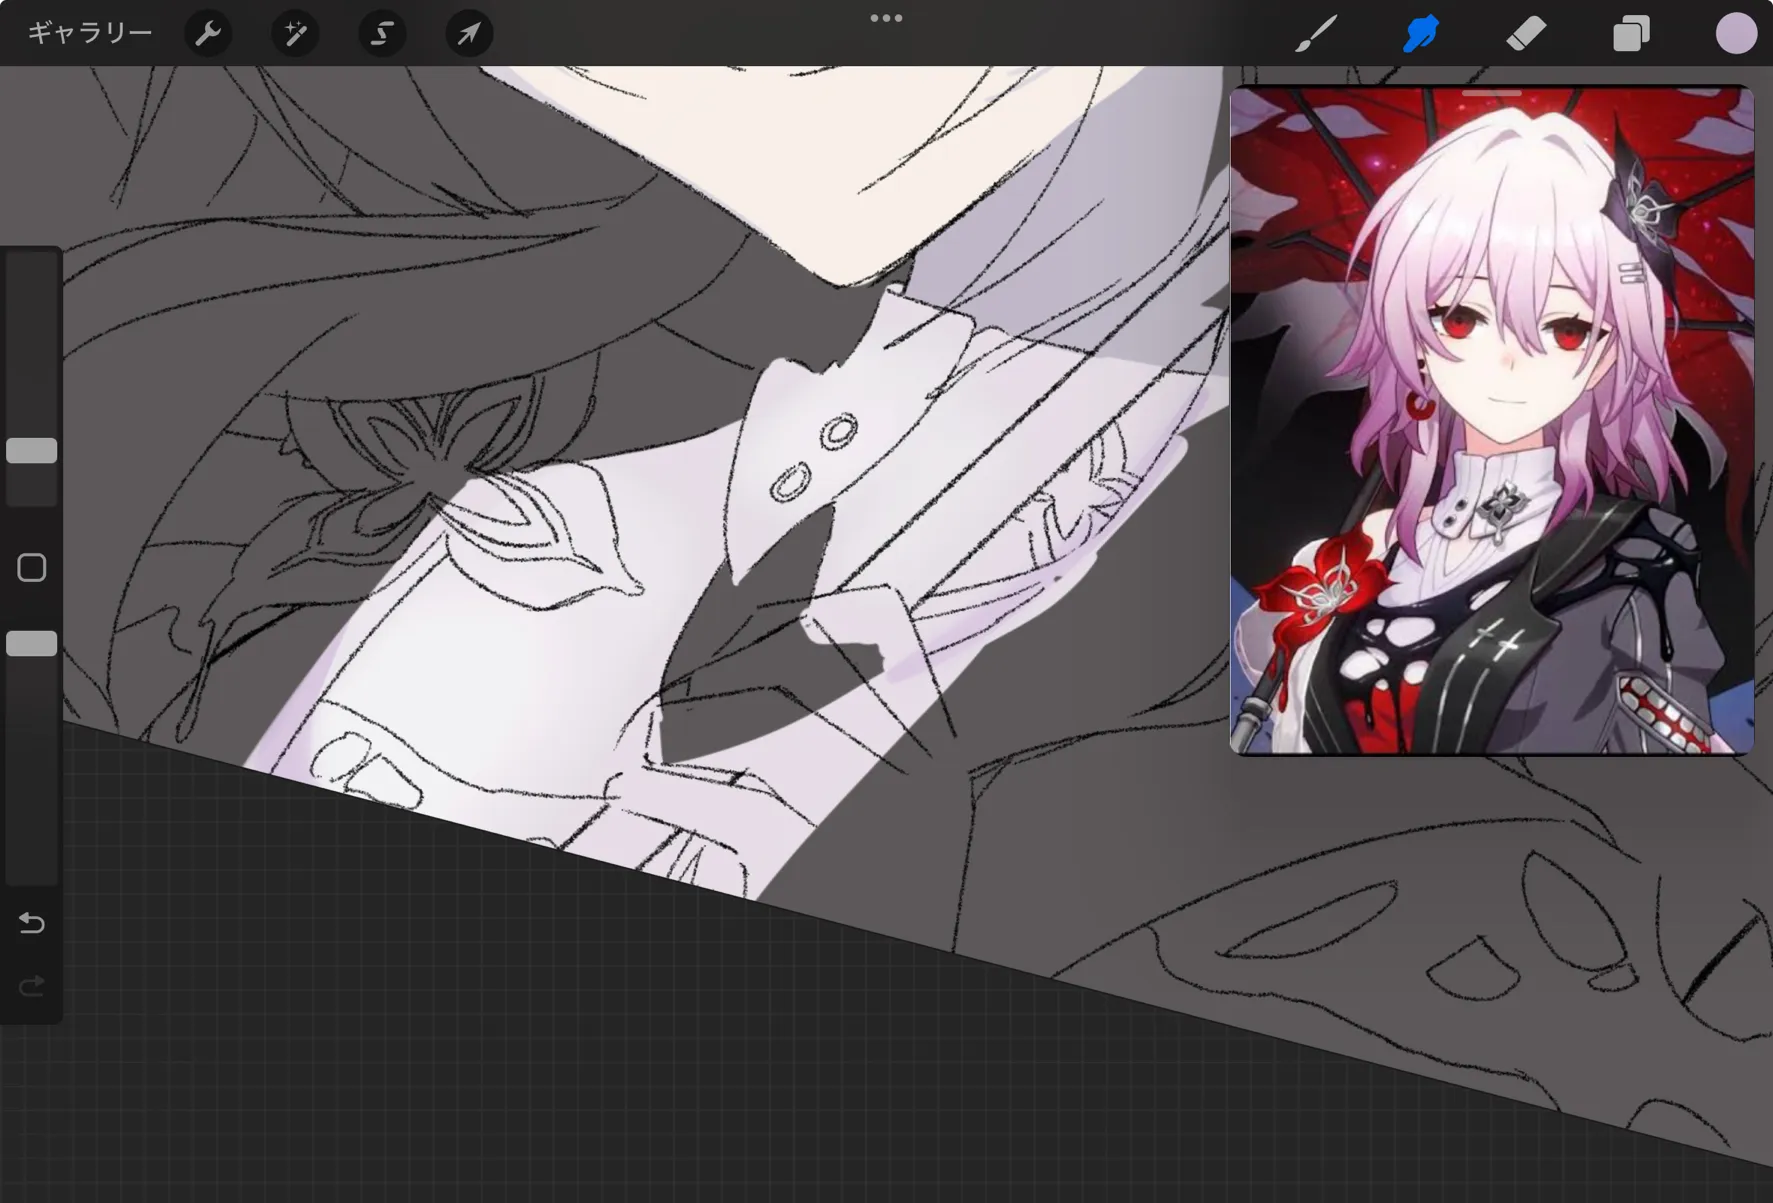Redo the undone stroke

[32, 988]
